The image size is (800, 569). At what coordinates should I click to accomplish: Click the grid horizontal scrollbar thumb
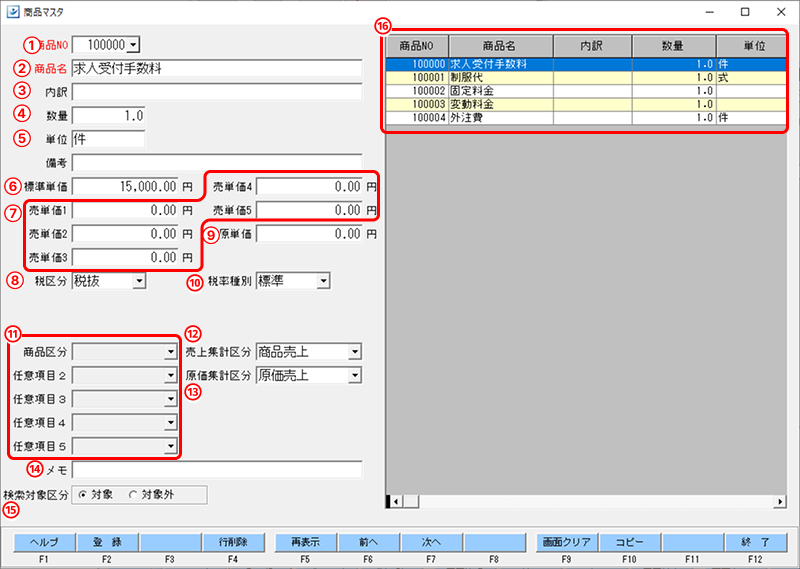pyautogui.click(x=411, y=502)
